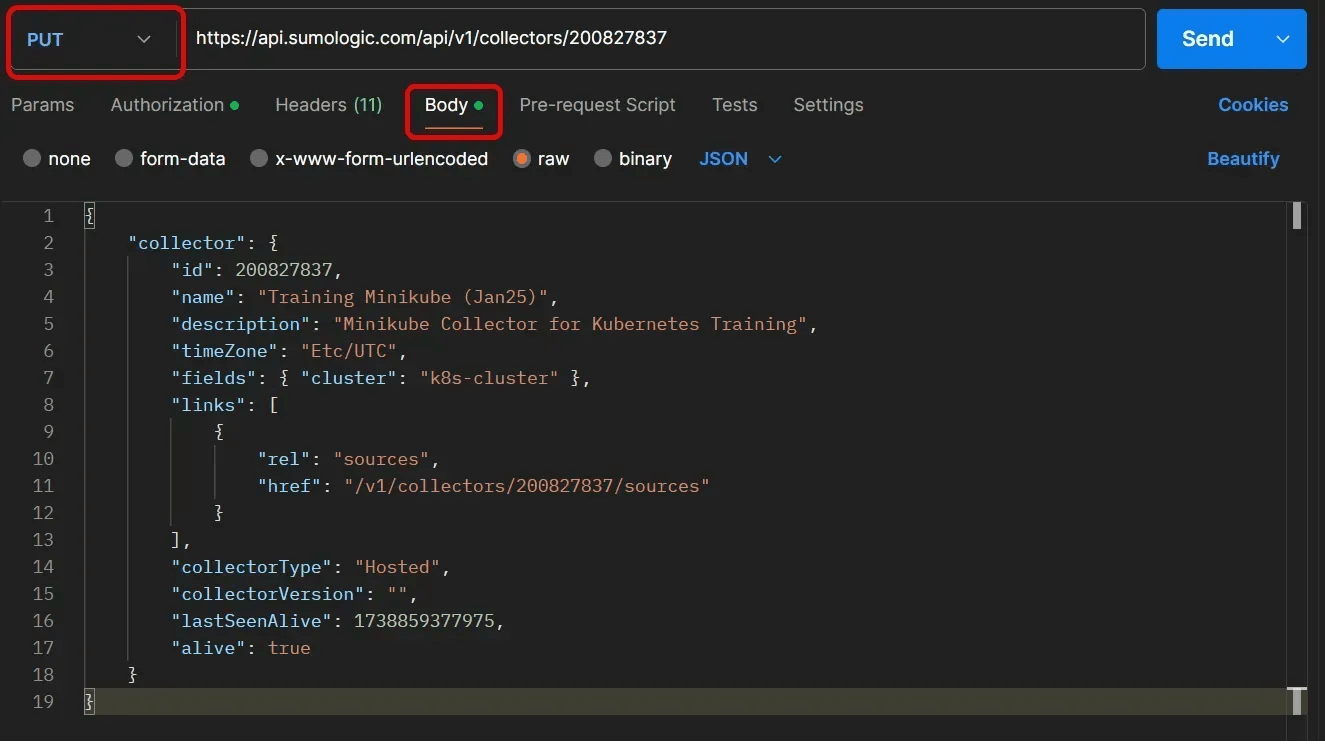Expand the JSON format dropdown

[x=740, y=159]
